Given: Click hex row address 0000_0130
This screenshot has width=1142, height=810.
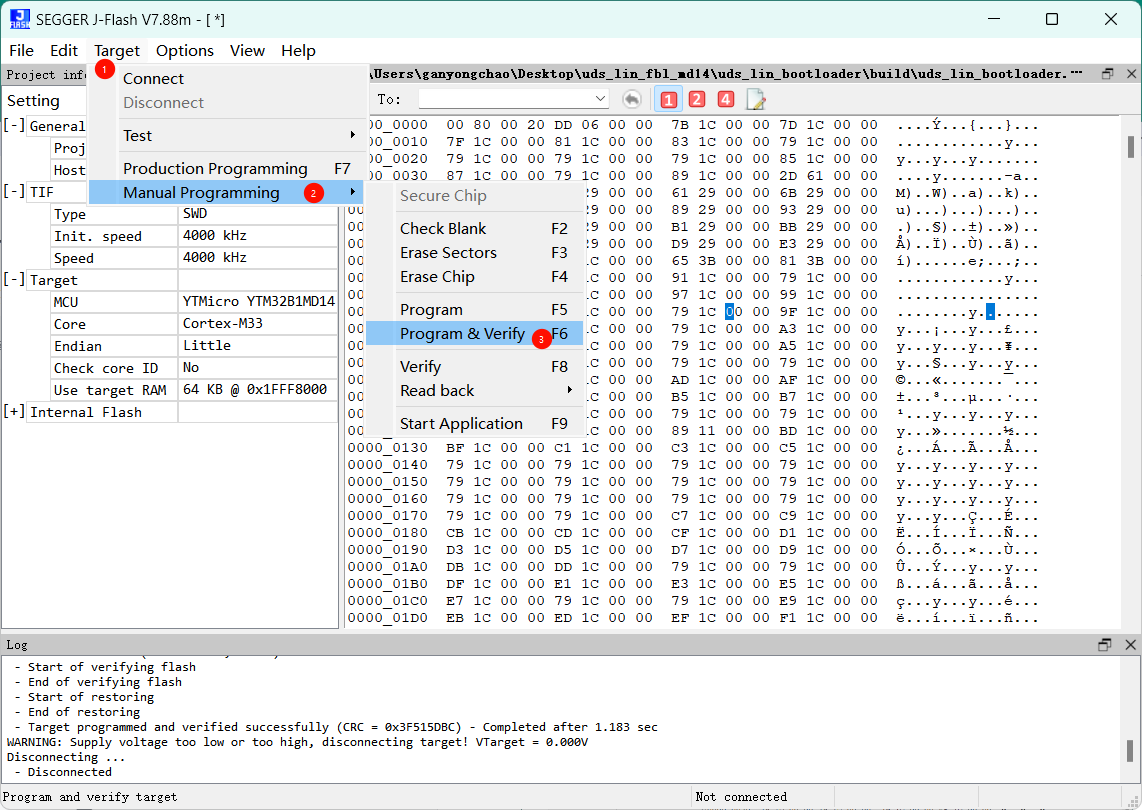Looking at the screenshot, I should tap(387, 448).
